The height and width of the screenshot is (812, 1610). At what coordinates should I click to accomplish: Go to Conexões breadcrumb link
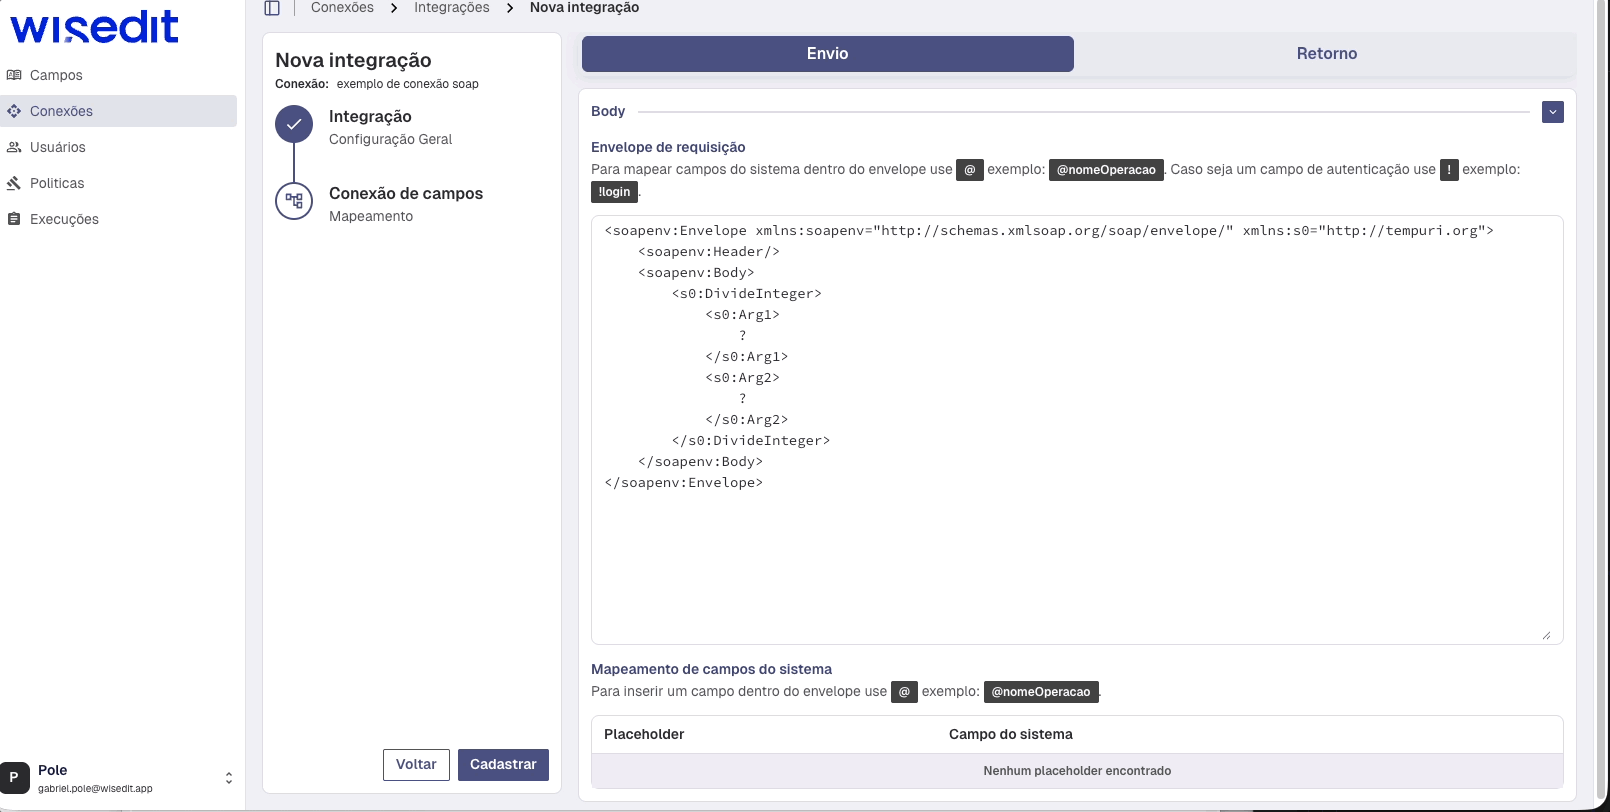click(x=342, y=8)
